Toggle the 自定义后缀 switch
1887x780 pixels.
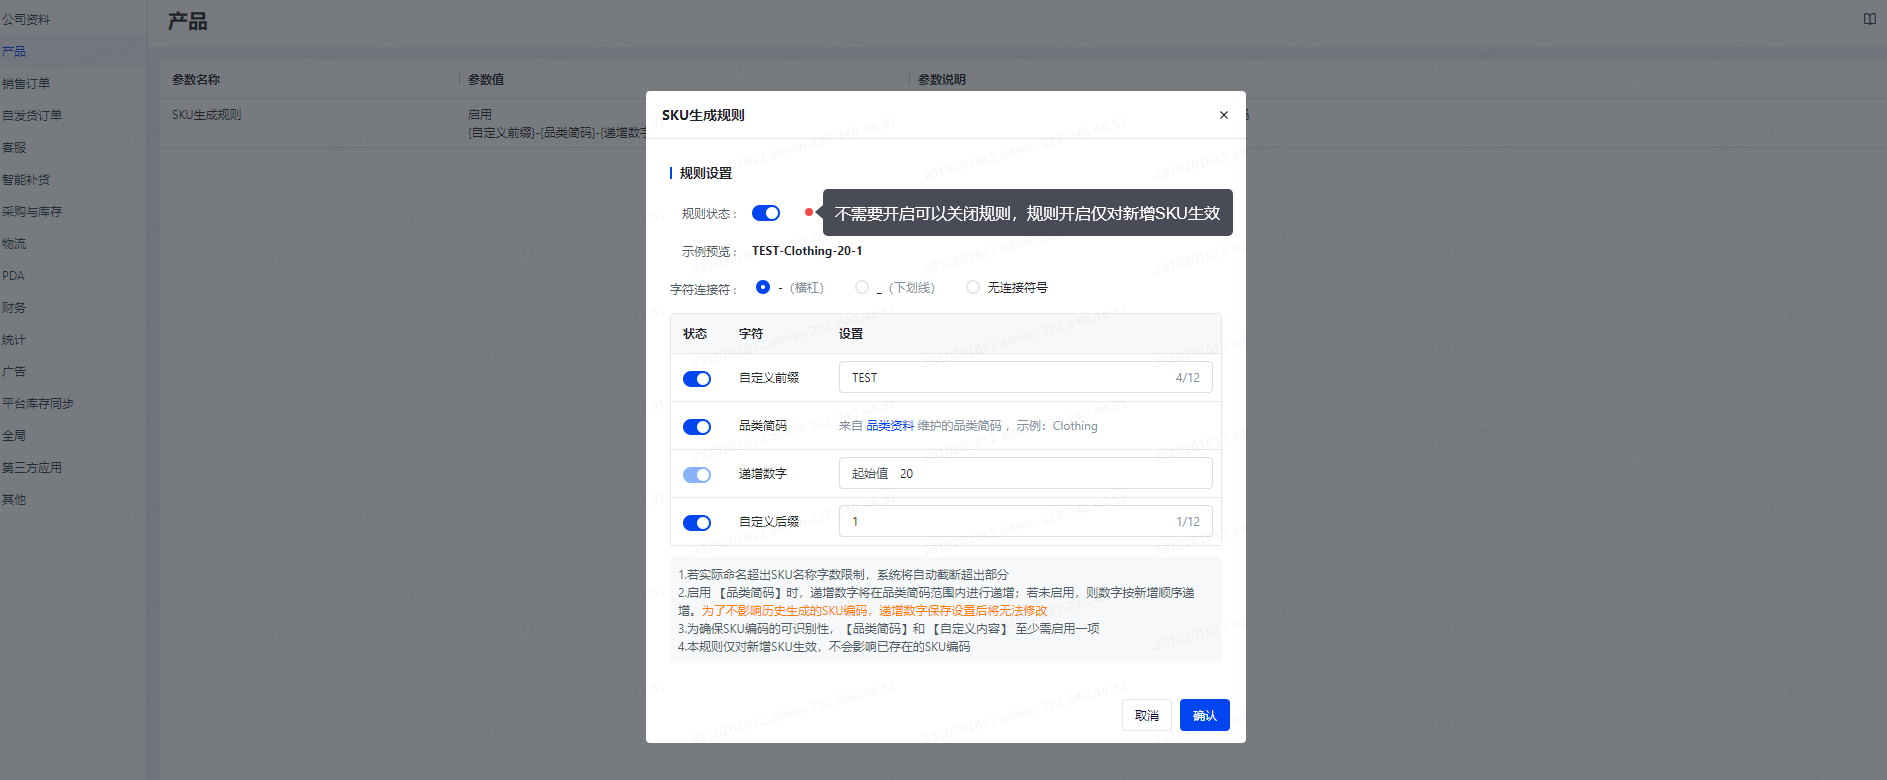click(x=697, y=523)
